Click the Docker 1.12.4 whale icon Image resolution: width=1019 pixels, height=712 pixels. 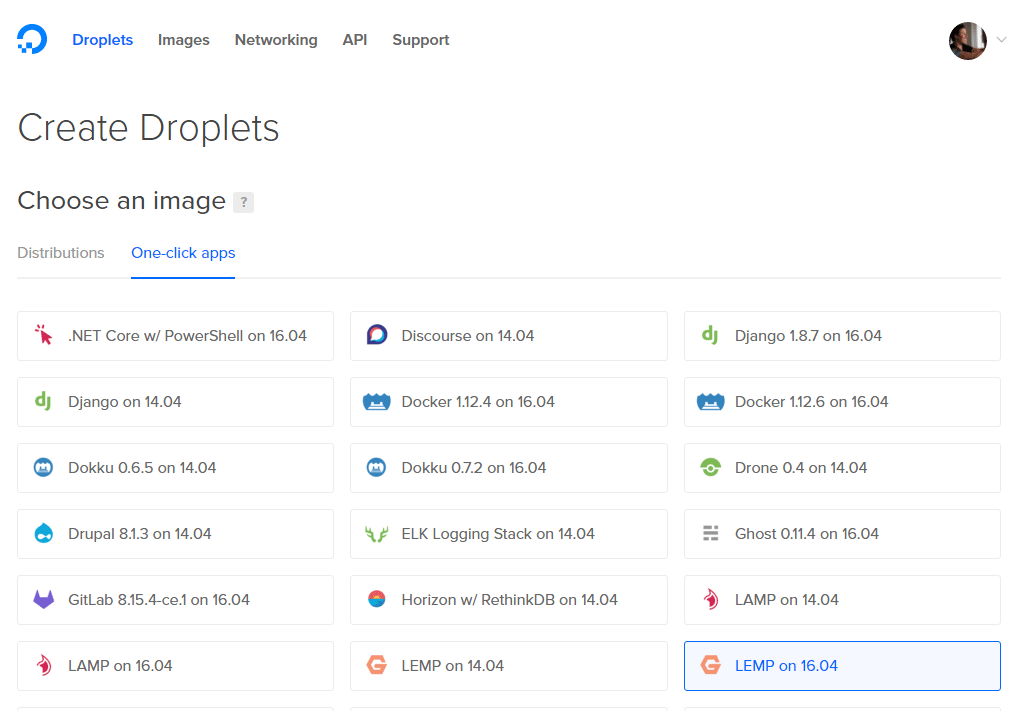pos(377,401)
